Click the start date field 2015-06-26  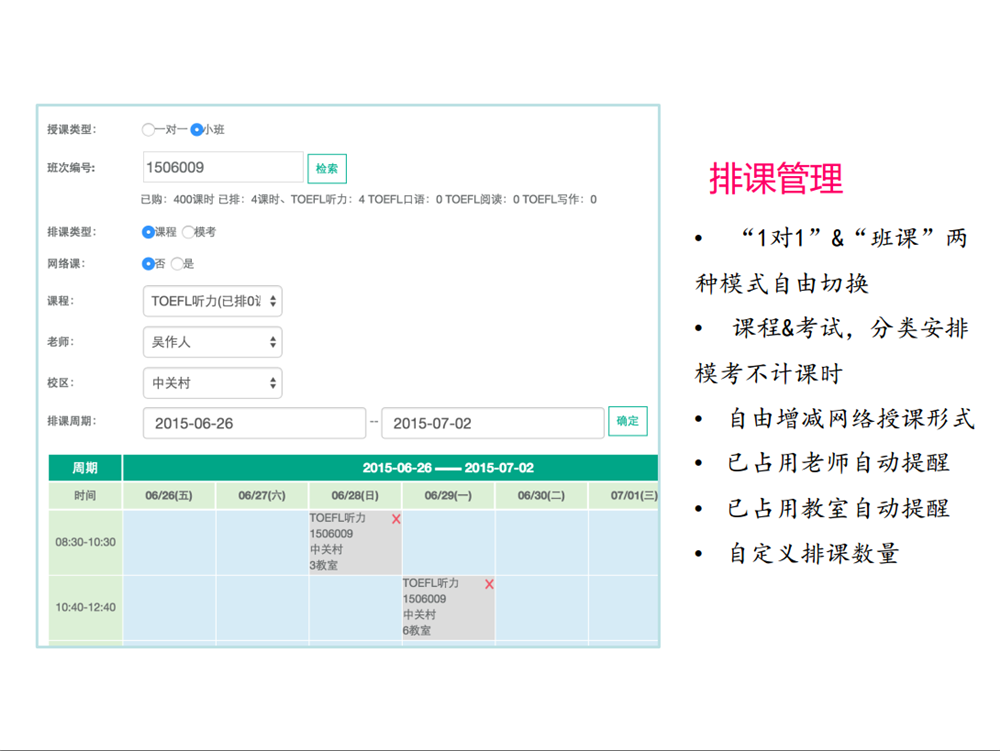click(x=254, y=423)
